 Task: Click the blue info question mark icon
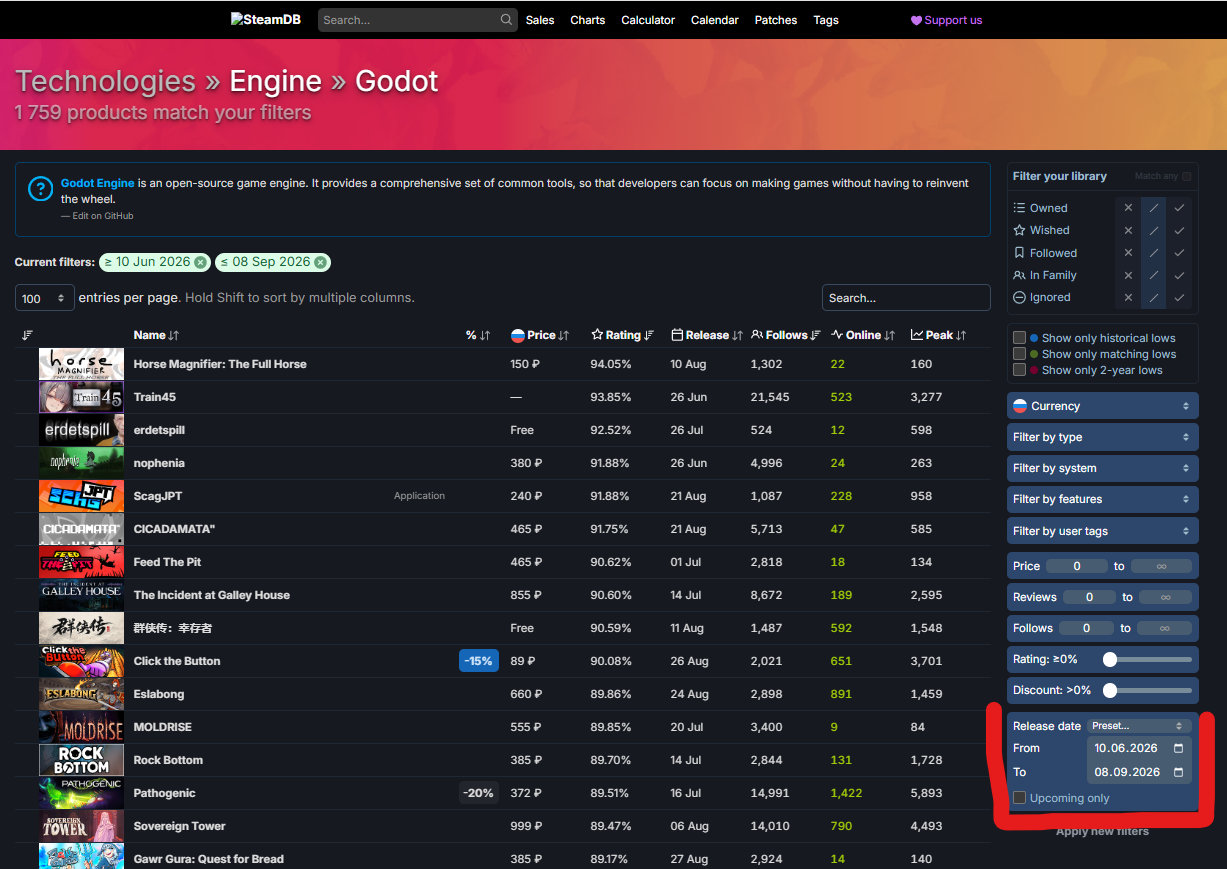[x=41, y=188]
